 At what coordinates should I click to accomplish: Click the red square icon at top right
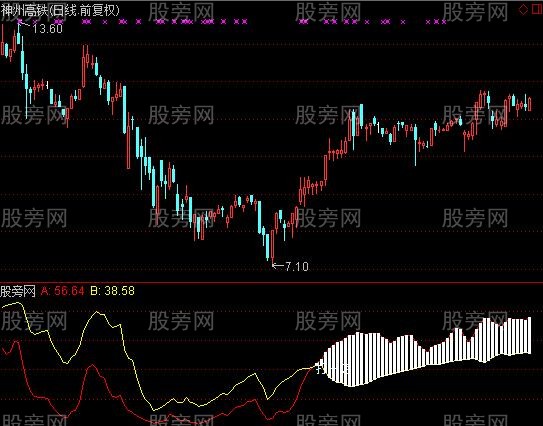point(537,9)
